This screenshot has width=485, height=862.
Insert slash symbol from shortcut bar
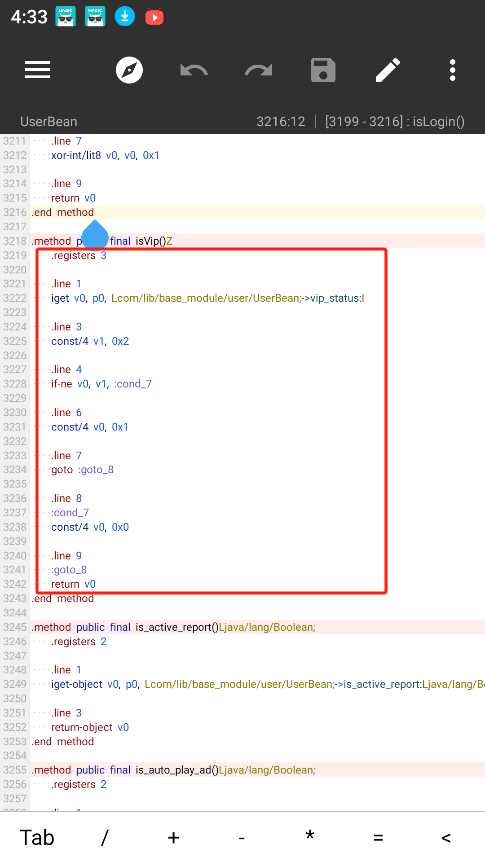click(104, 837)
